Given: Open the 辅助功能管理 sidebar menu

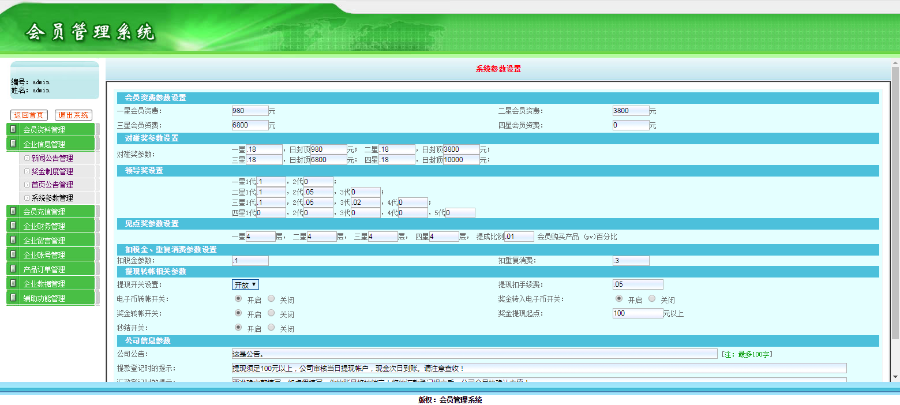Looking at the screenshot, I should (51, 298).
